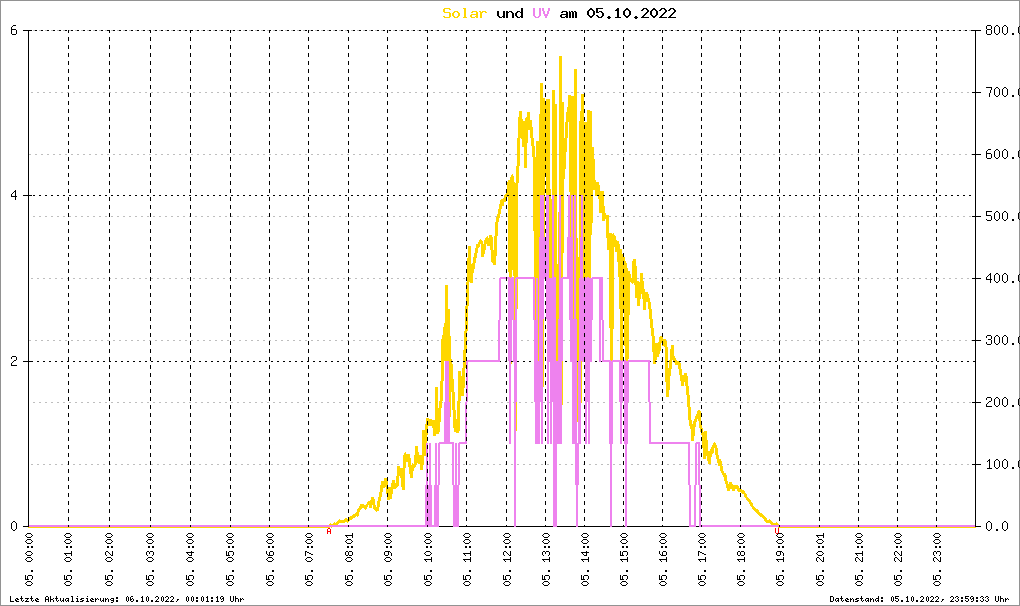Screen dimensions: 1020x606
Task: Click the purple "UV" word in the title
Action: point(541,13)
